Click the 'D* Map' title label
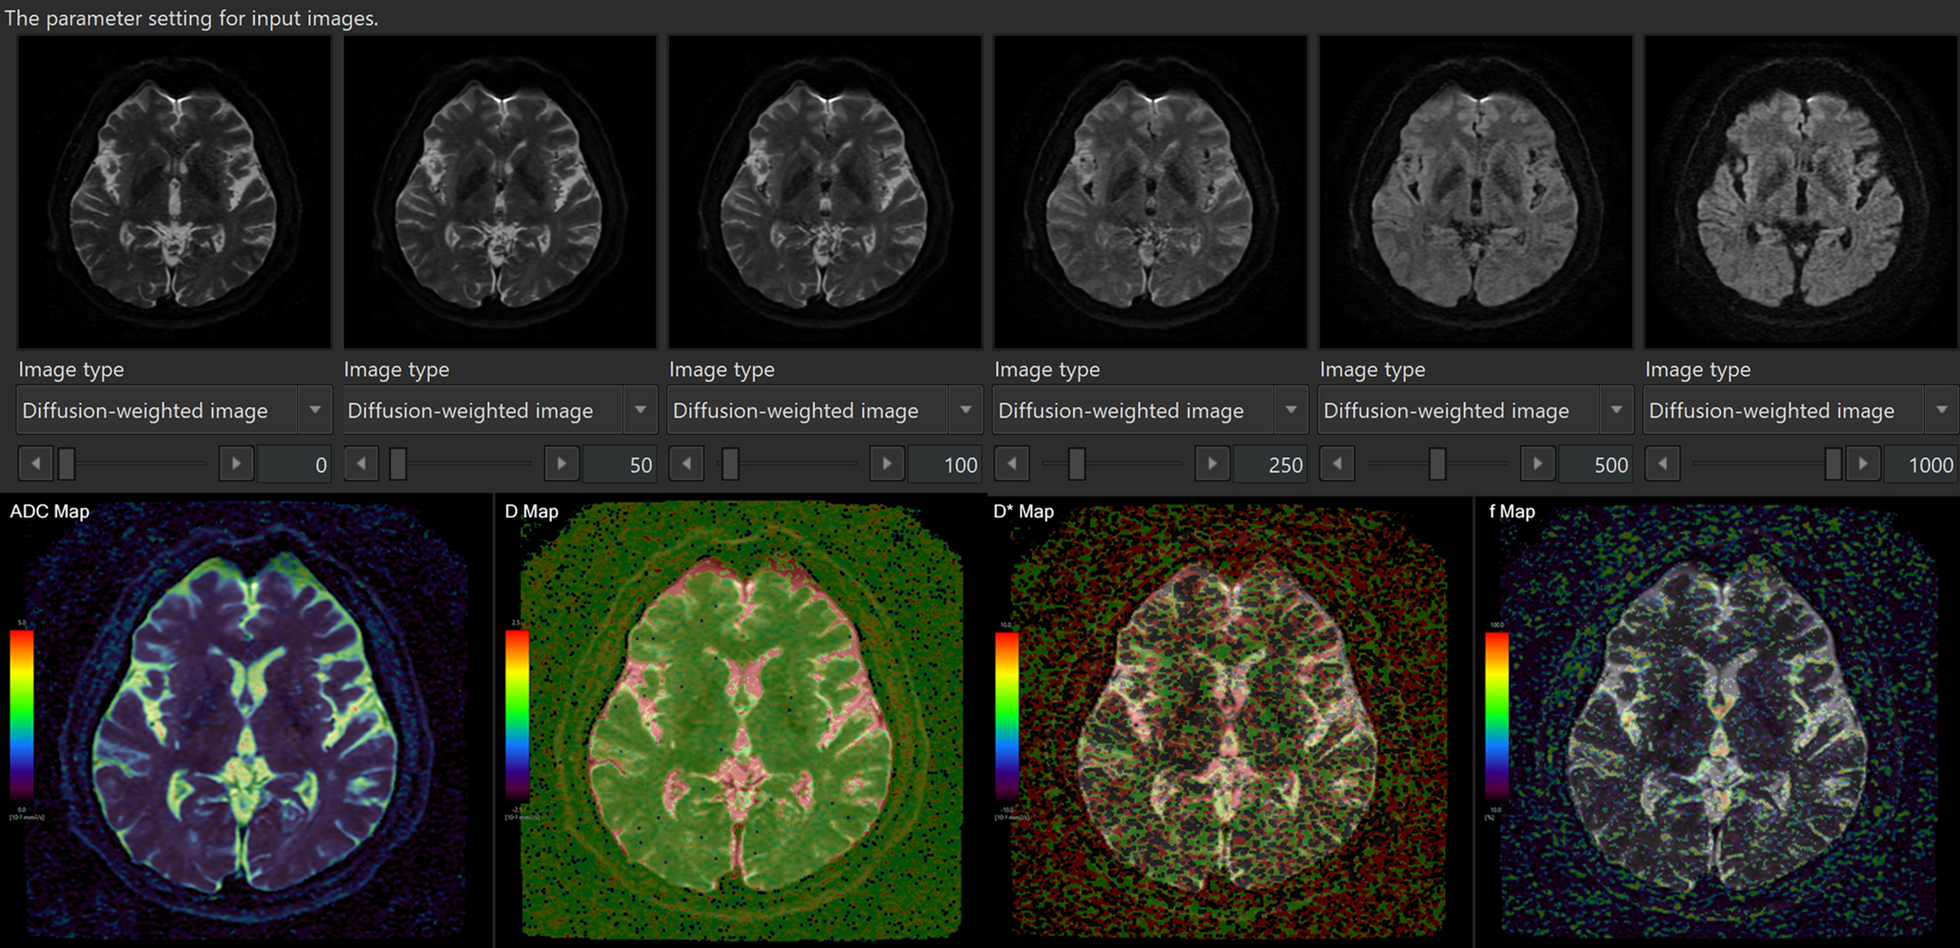 [x=1023, y=511]
